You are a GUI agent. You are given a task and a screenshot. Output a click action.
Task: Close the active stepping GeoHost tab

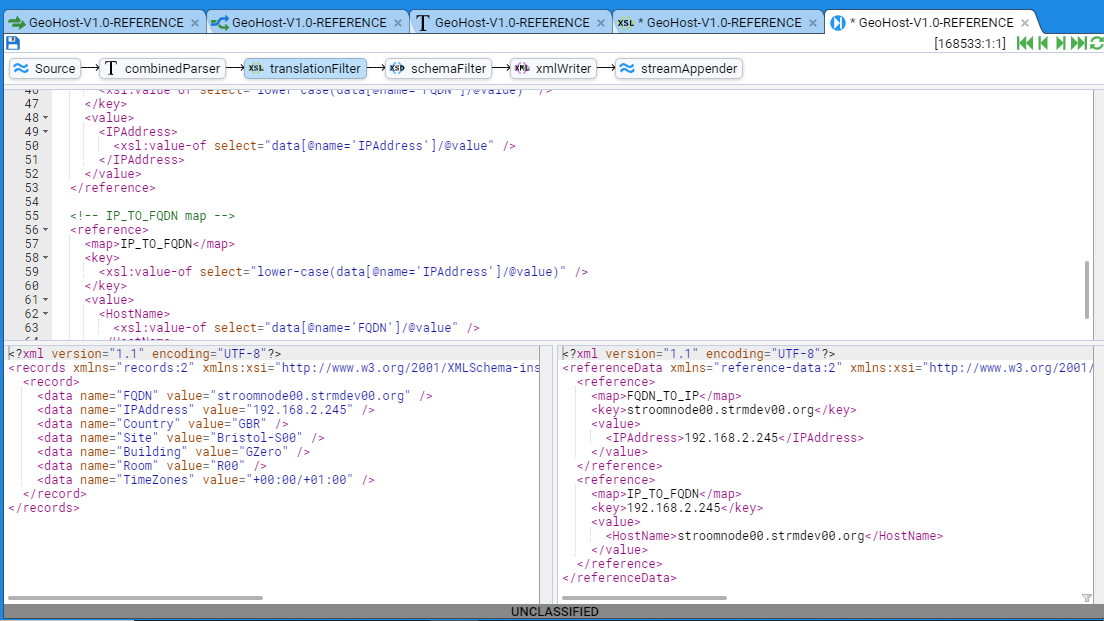tap(1026, 22)
